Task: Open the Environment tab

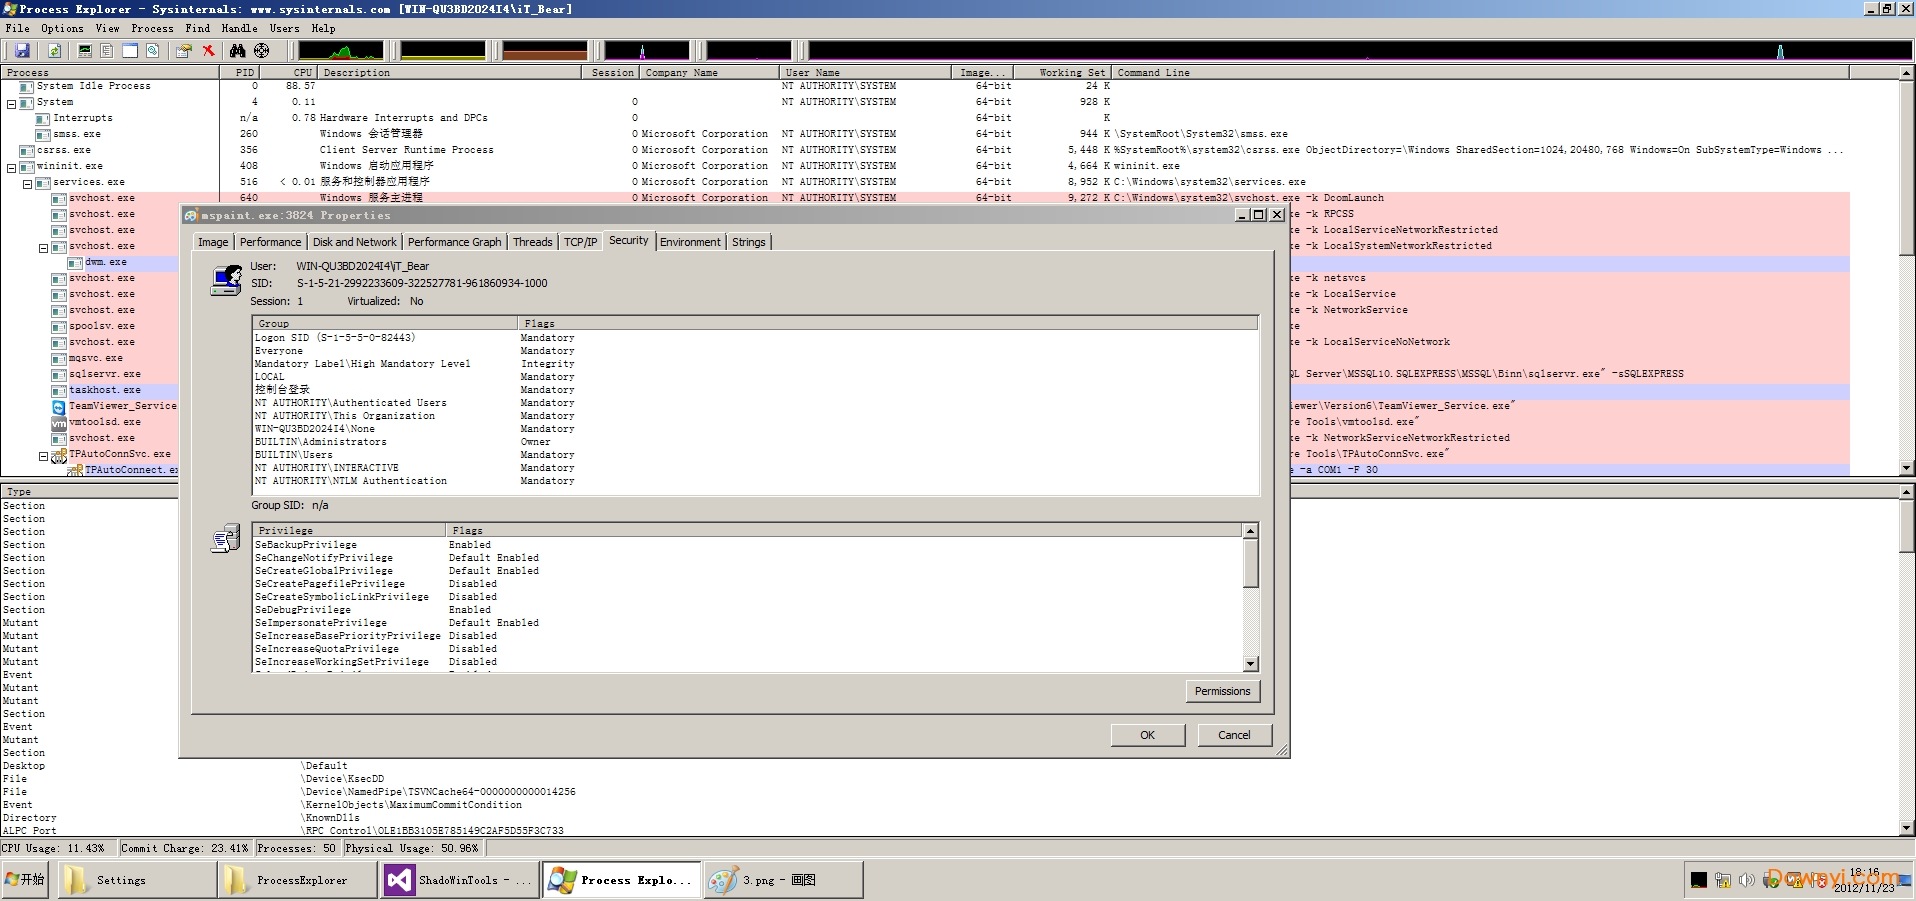Action: (x=689, y=242)
